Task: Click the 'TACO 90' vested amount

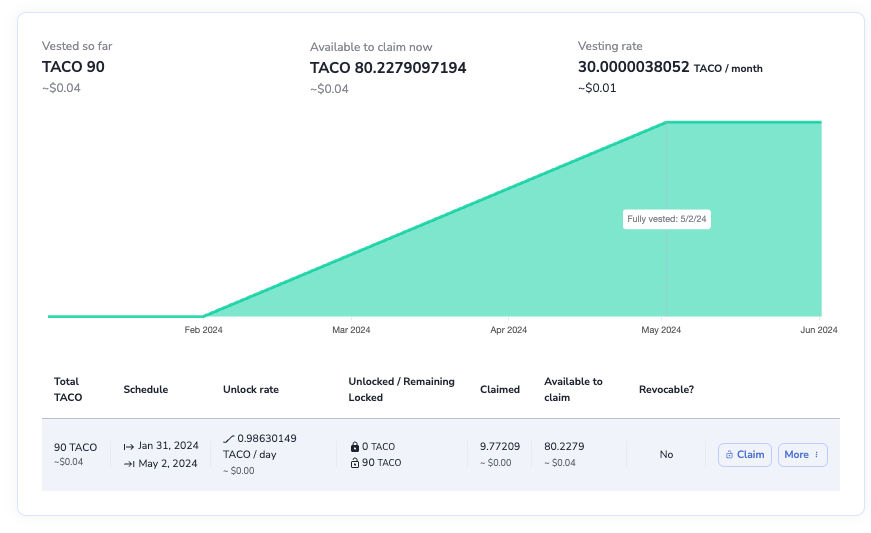Action: tap(73, 67)
